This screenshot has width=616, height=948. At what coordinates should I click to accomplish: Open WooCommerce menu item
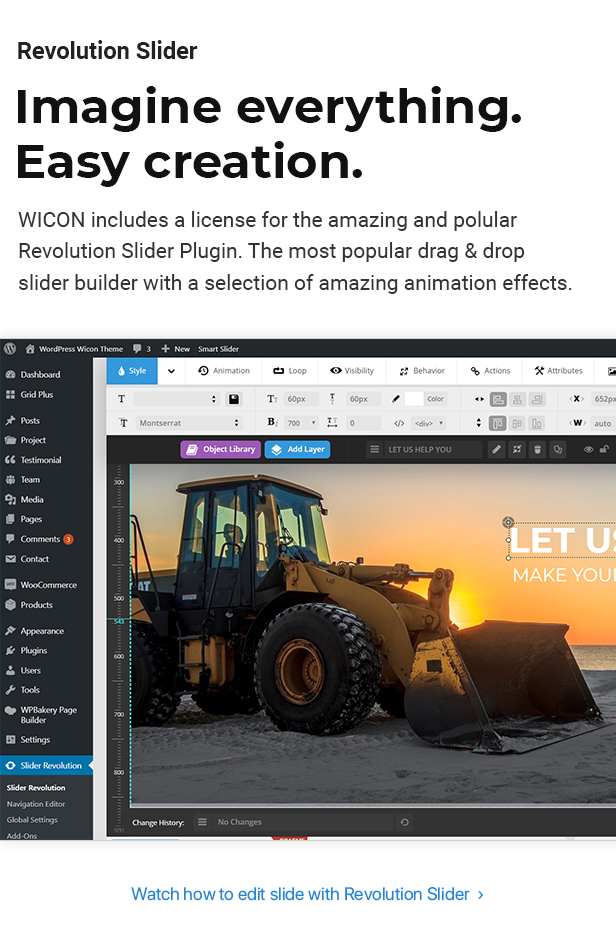click(x=48, y=585)
